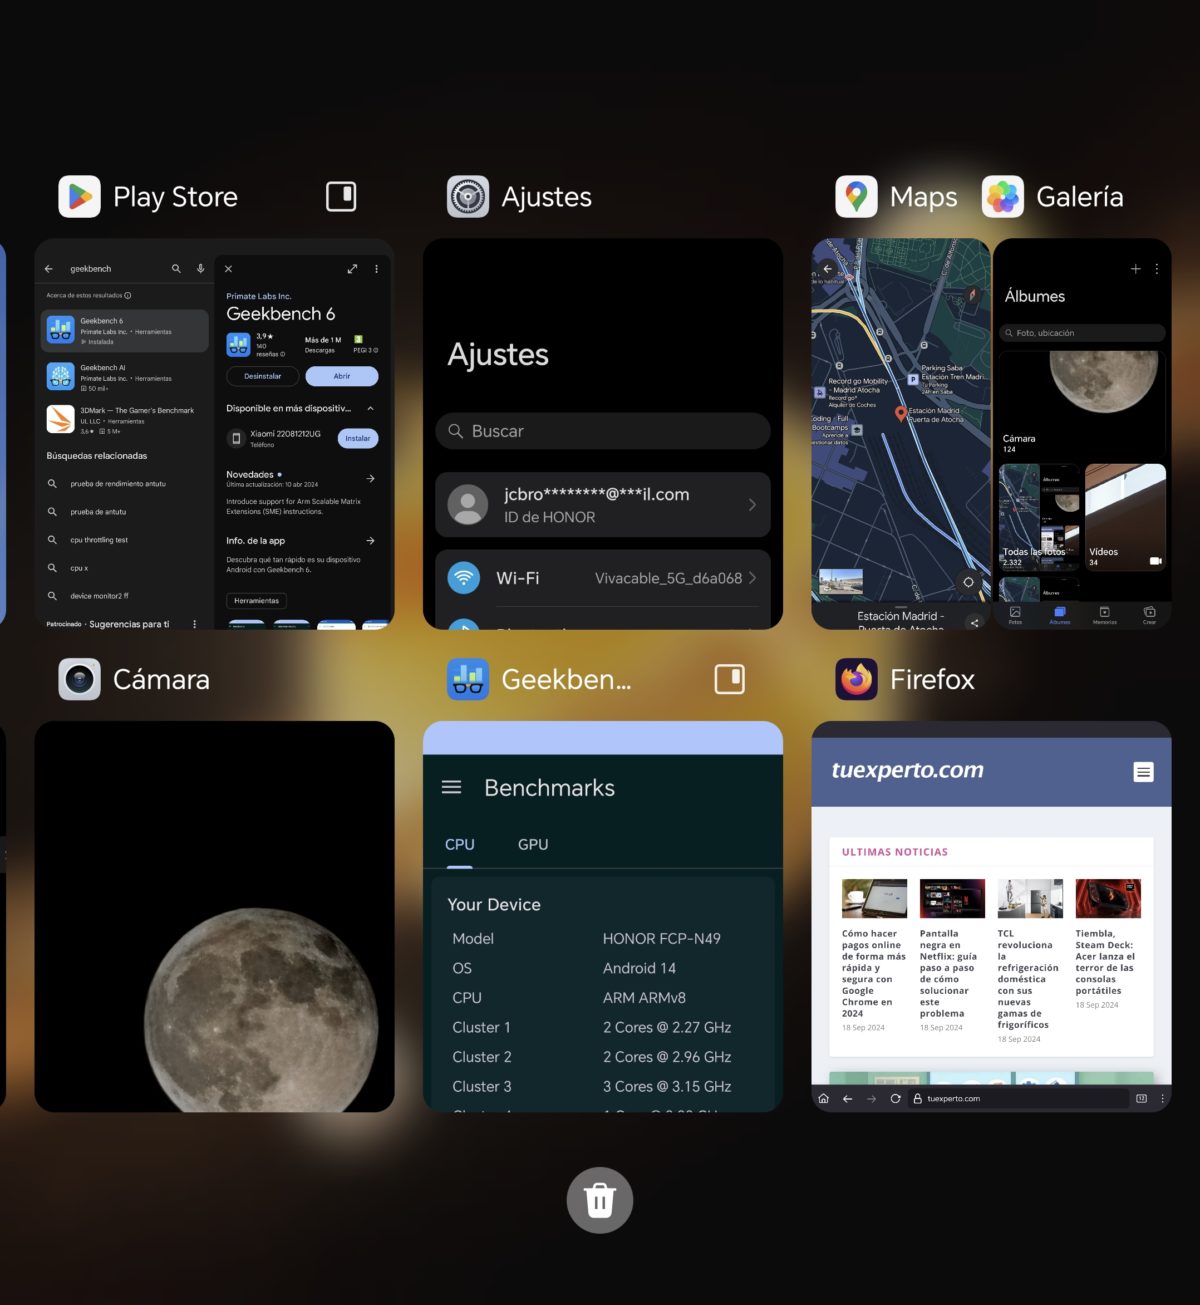This screenshot has width=1200, height=1305.
Task: Collapse the 'Disponible en más dispositivos' section
Action: click(x=370, y=408)
